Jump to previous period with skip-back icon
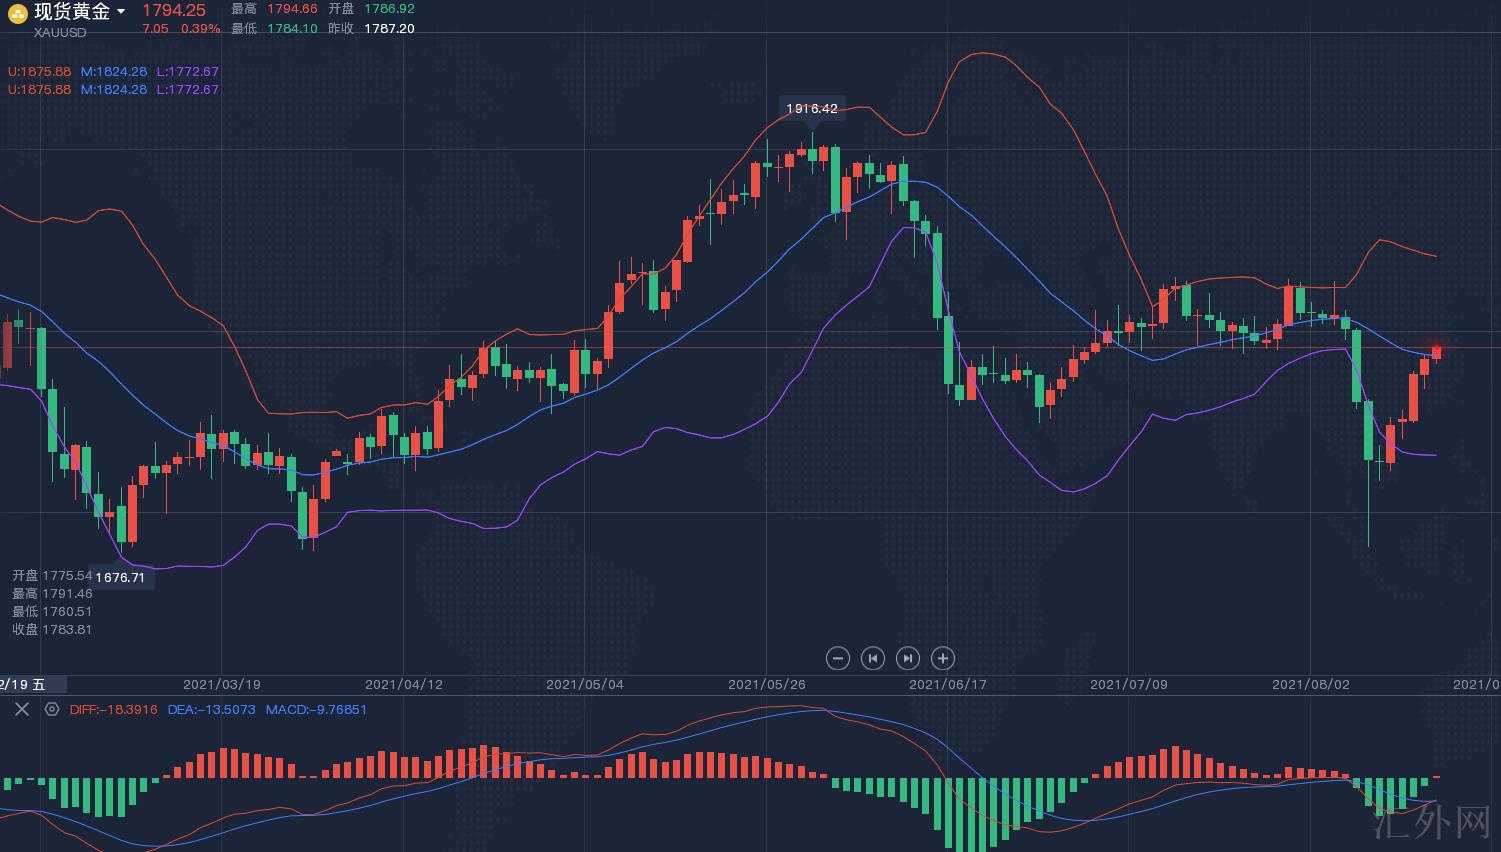The height and width of the screenshot is (852, 1501). click(x=872, y=658)
